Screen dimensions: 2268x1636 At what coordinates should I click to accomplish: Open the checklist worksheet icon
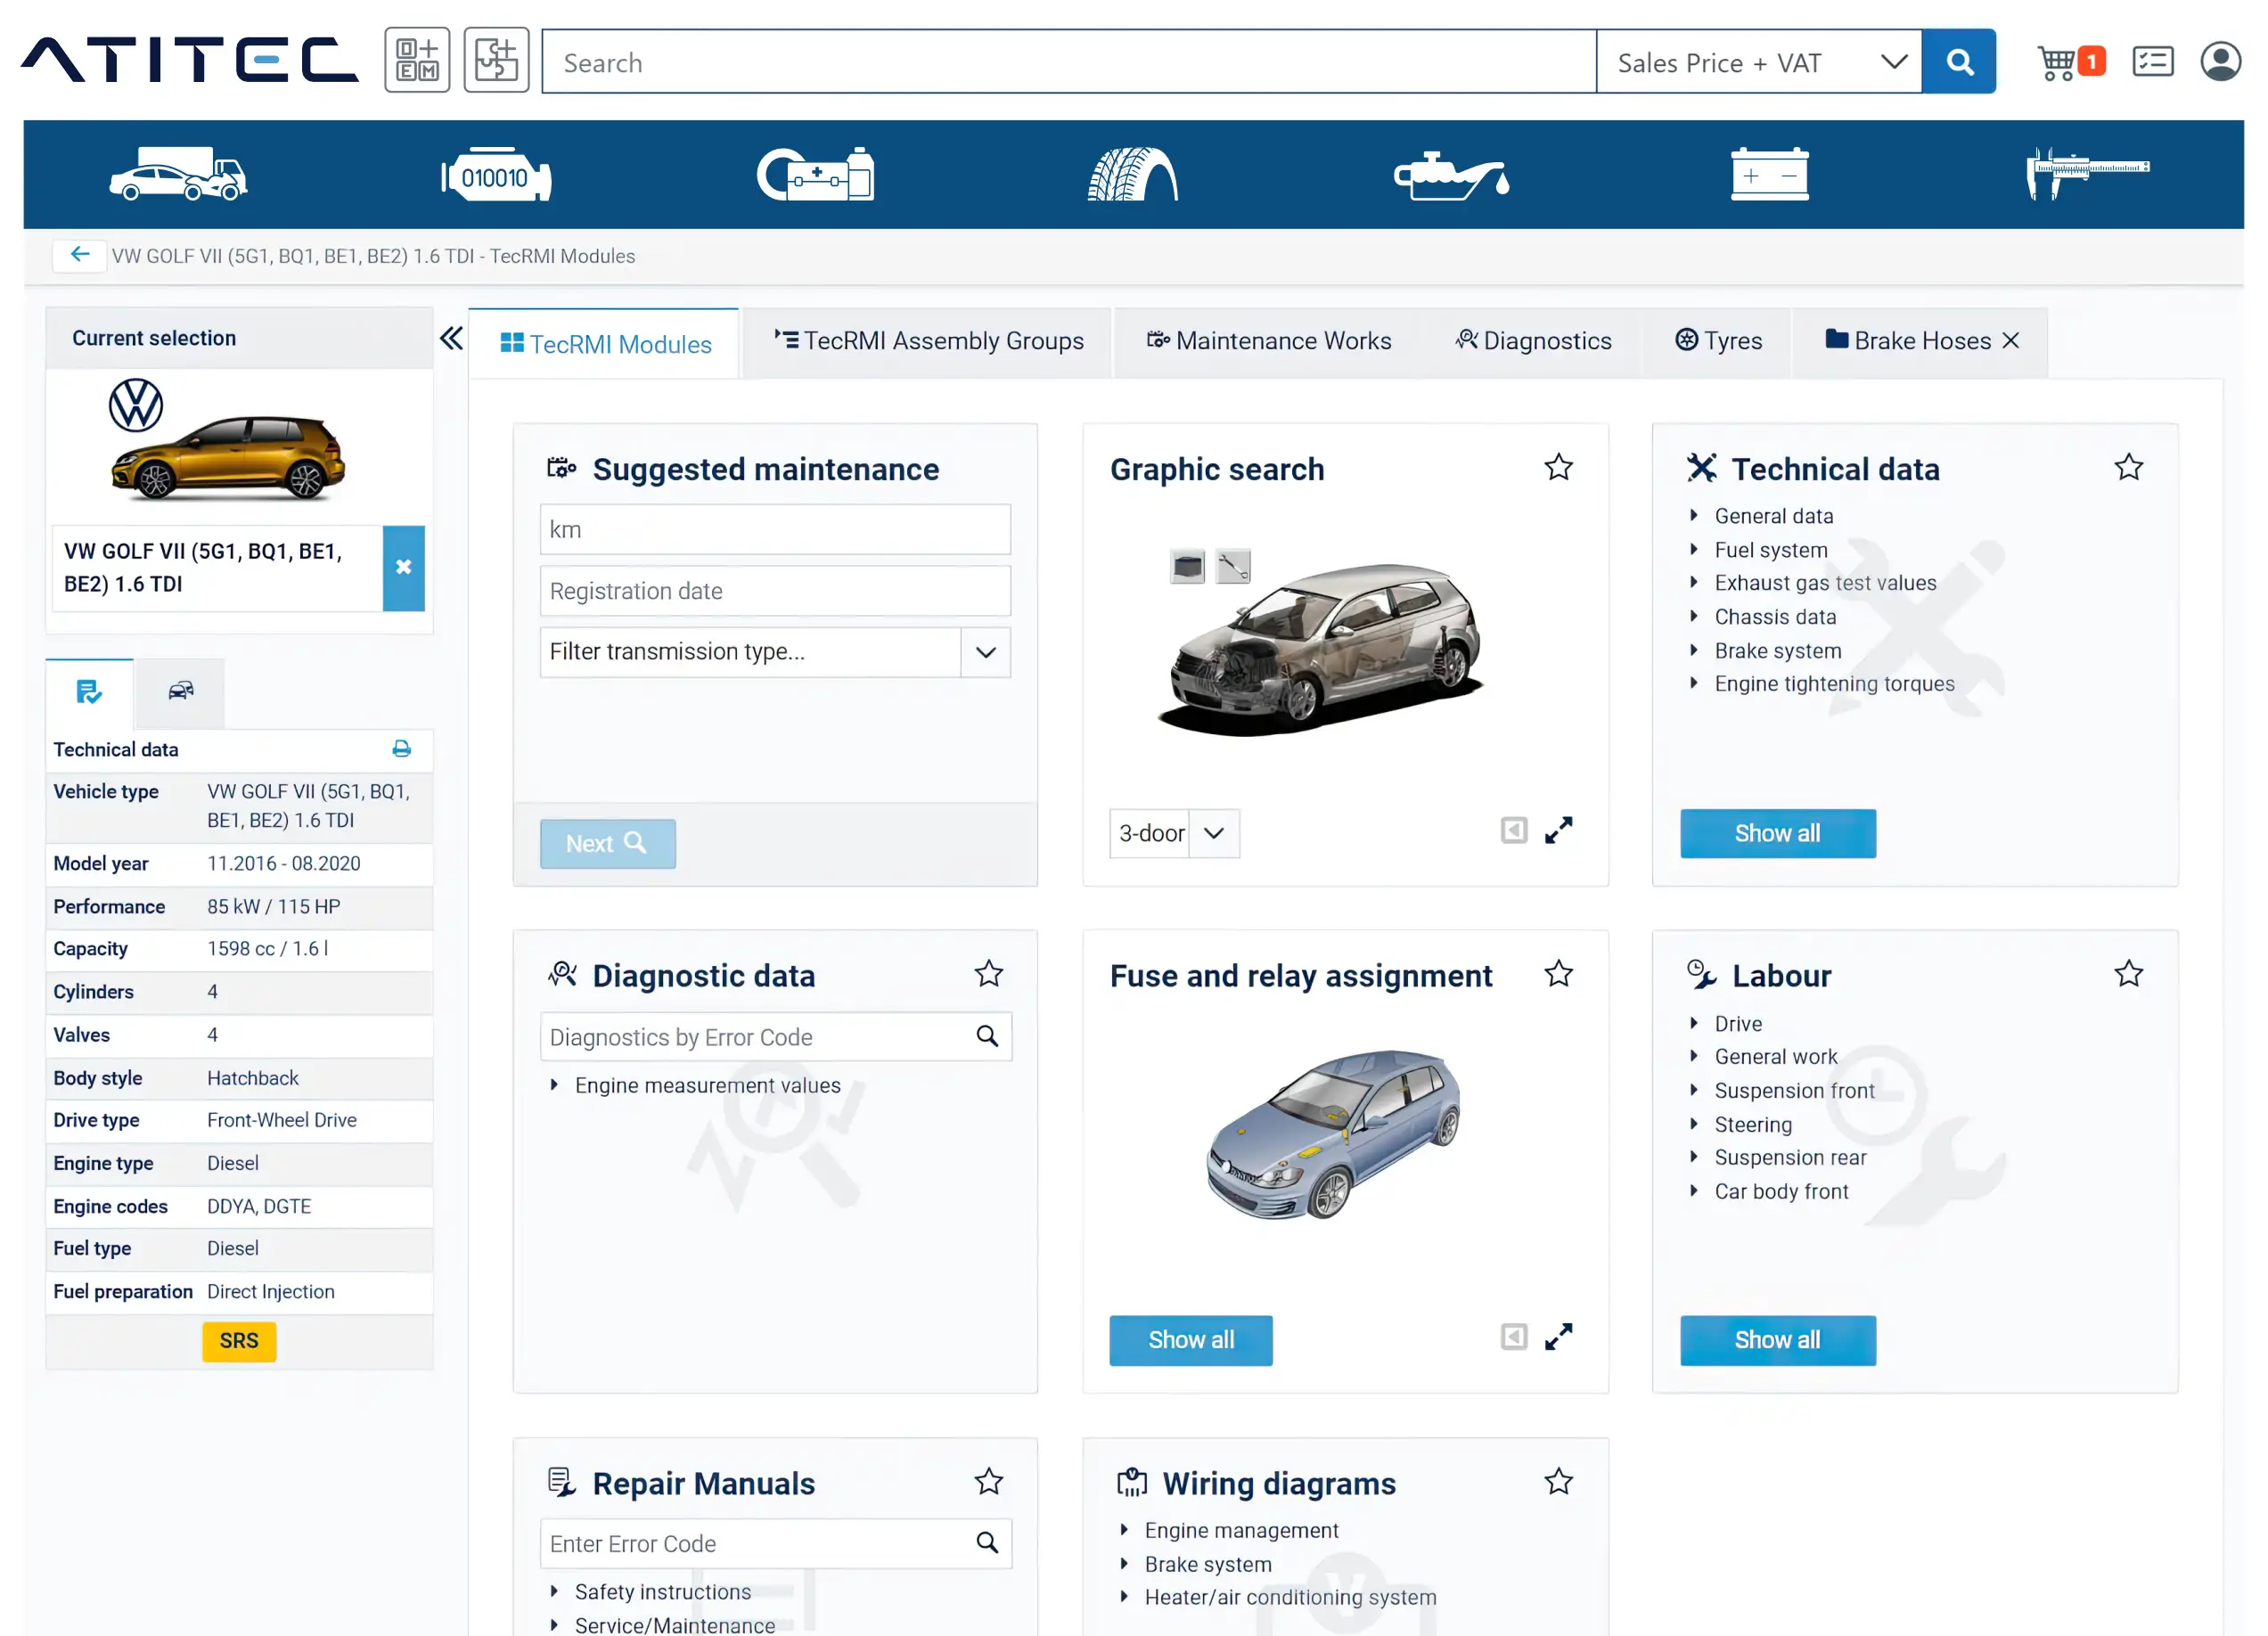tap(2152, 62)
